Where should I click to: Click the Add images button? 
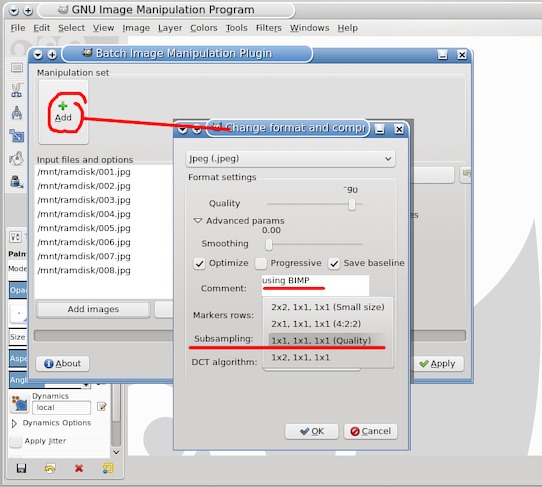[93, 309]
